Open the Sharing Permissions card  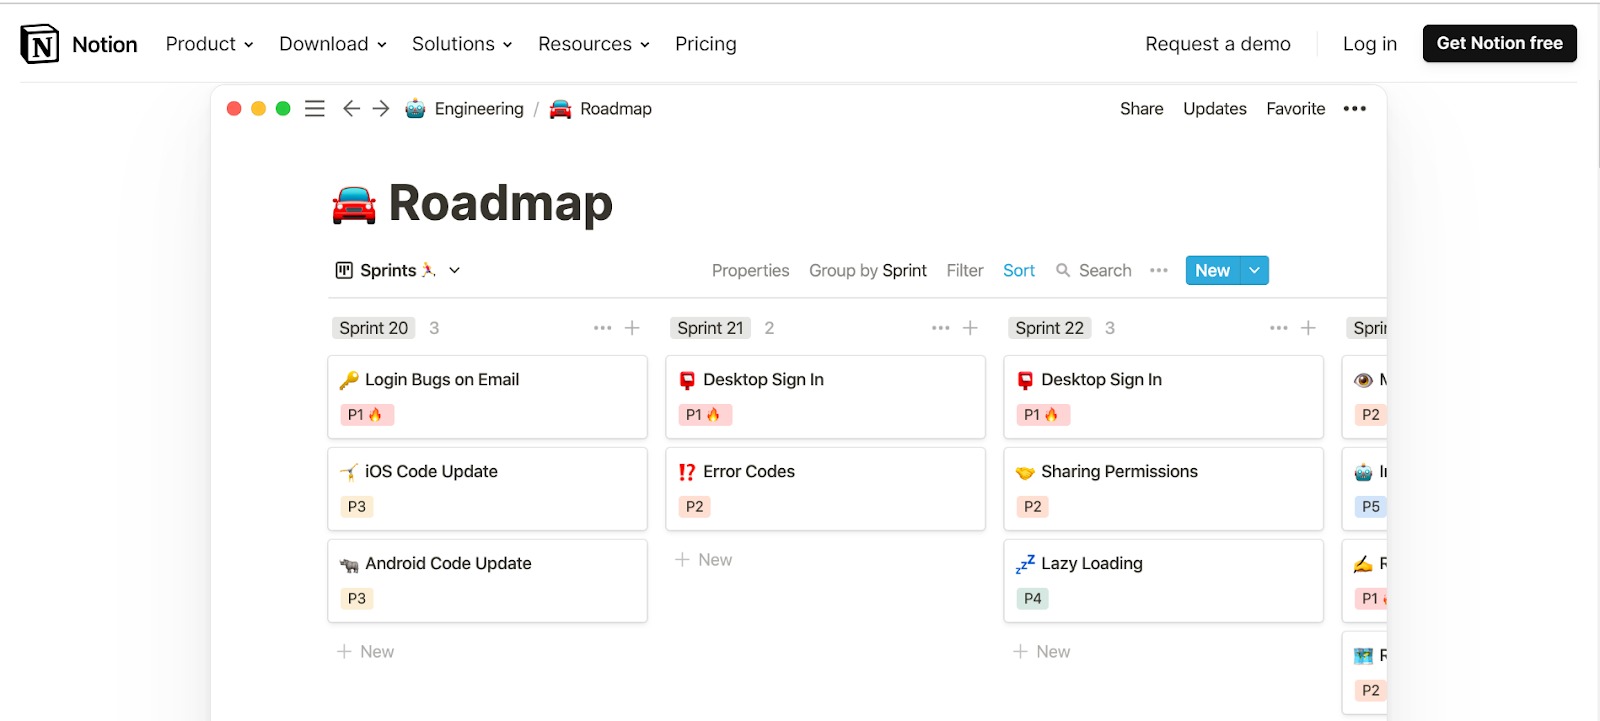pos(1163,489)
